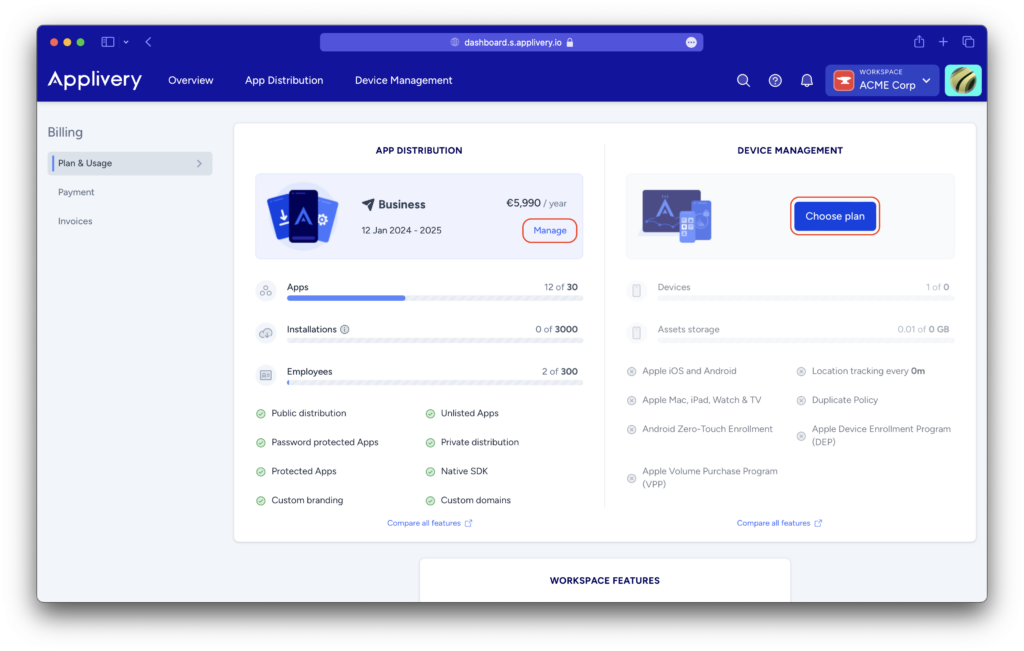Screen dimensions: 1024x651
Task: Open the Device Management menu
Action: pos(404,80)
